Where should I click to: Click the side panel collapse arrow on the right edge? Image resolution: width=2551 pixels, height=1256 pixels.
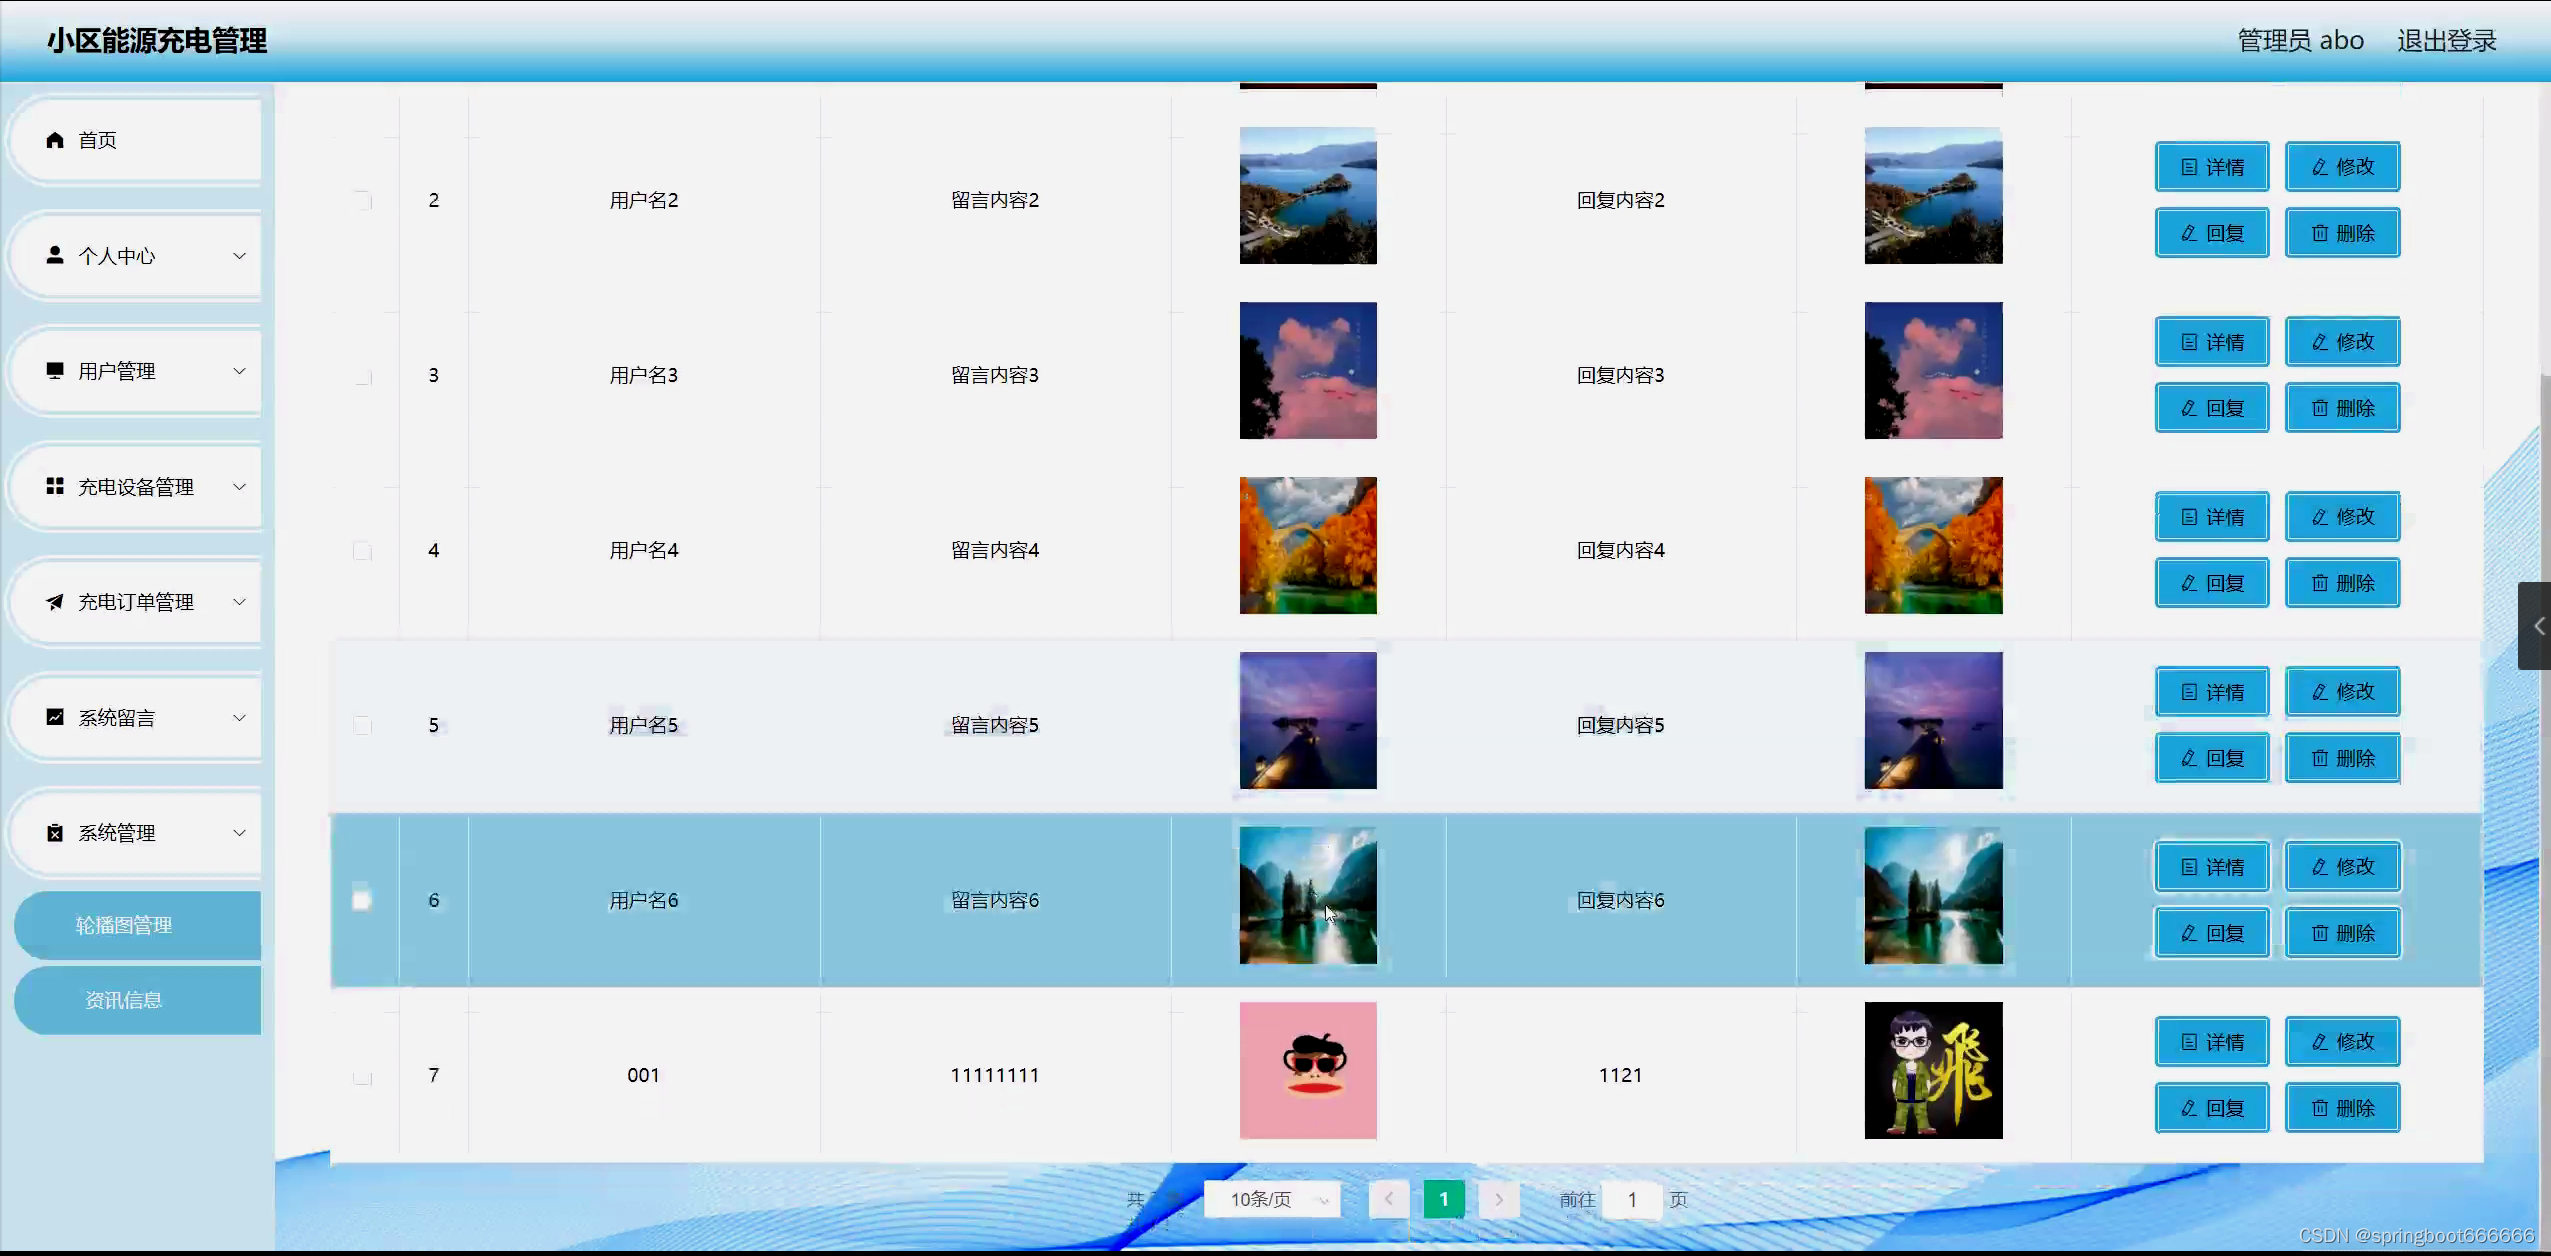pyautogui.click(x=2537, y=626)
